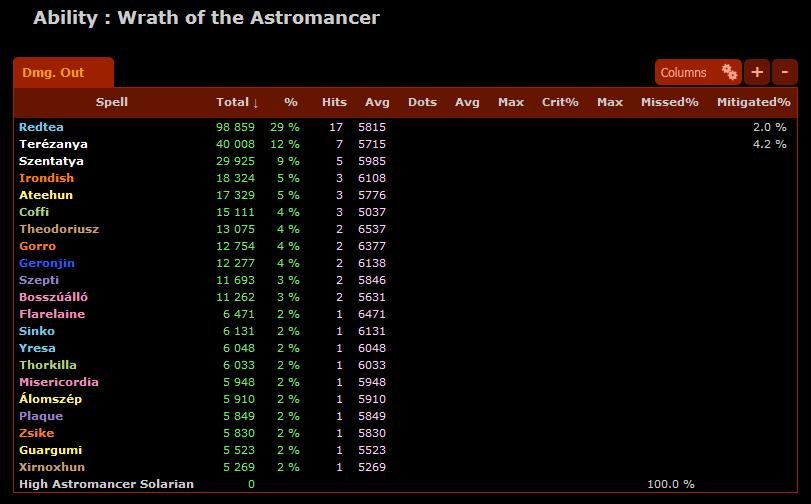Open High Astromancer Solarian entry
The image size is (811, 504).
point(106,484)
